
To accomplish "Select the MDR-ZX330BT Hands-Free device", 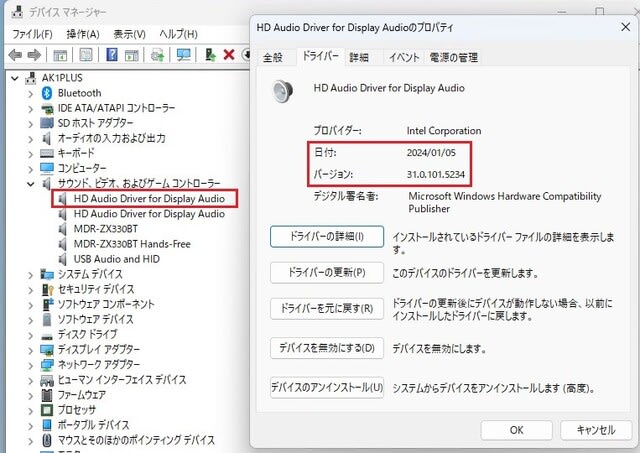I will coord(132,244).
